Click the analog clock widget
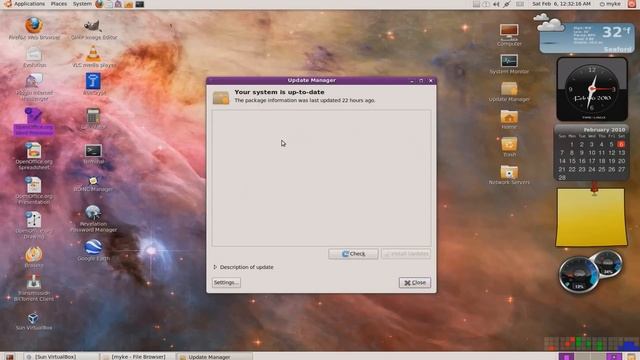Viewport: 640px width, 360px height. 592,89
